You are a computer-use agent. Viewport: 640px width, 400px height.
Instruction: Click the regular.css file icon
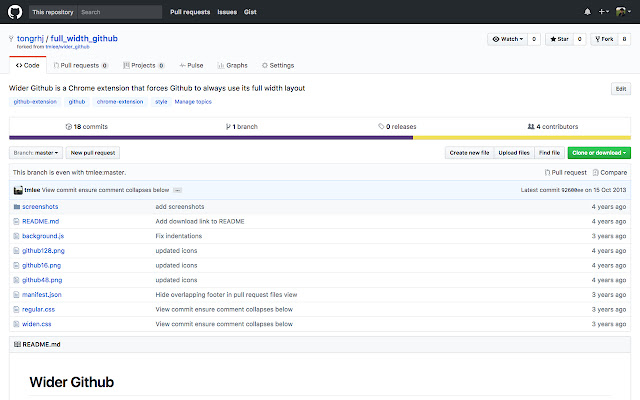pyautogui.click(x=16, y=309)
